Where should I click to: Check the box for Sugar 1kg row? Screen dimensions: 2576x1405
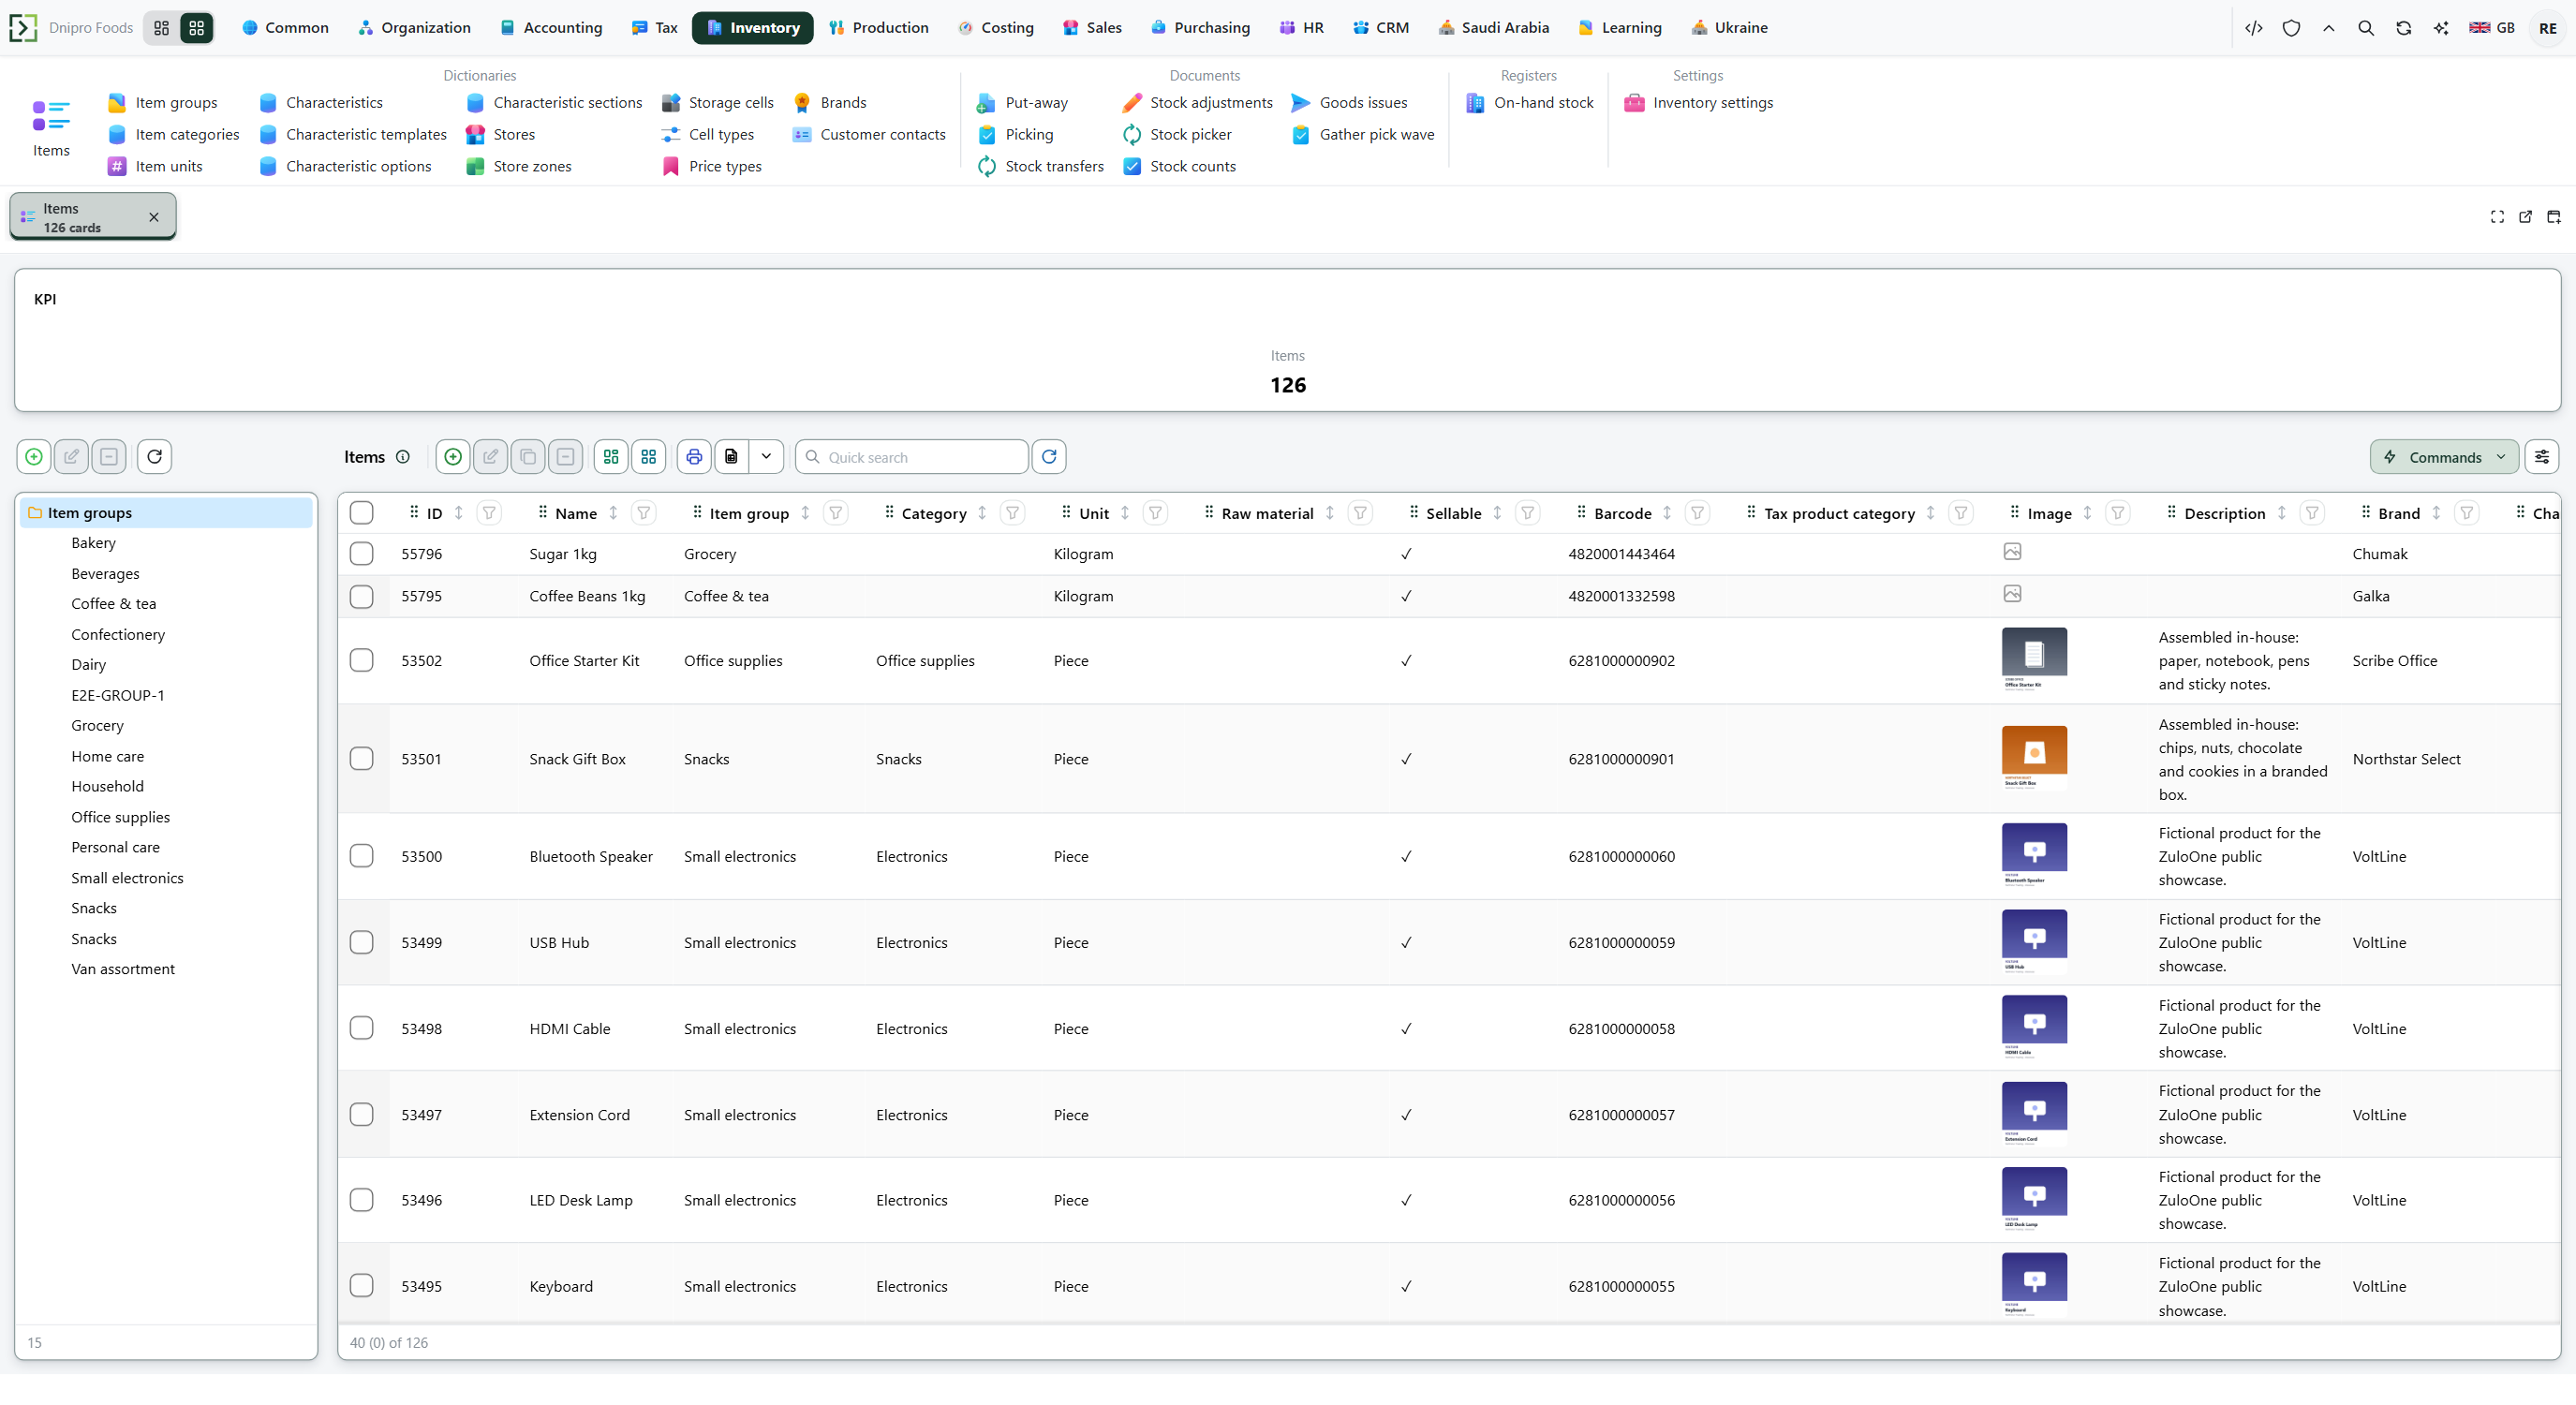click(362, 554)
